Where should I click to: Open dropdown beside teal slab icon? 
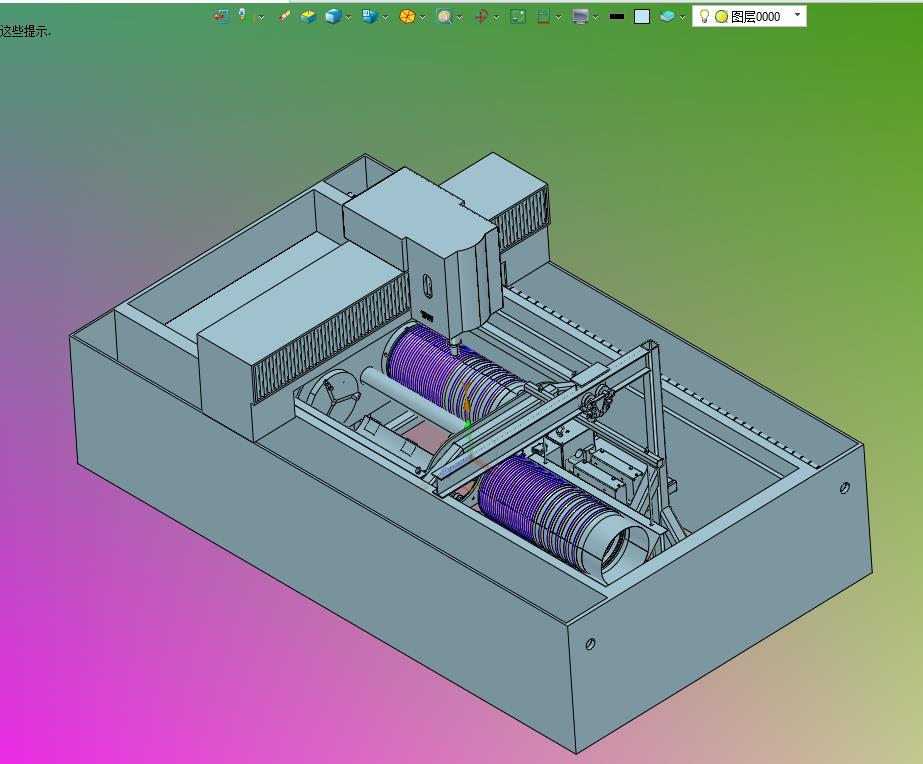pyautogui.click(x=682, y=17)
